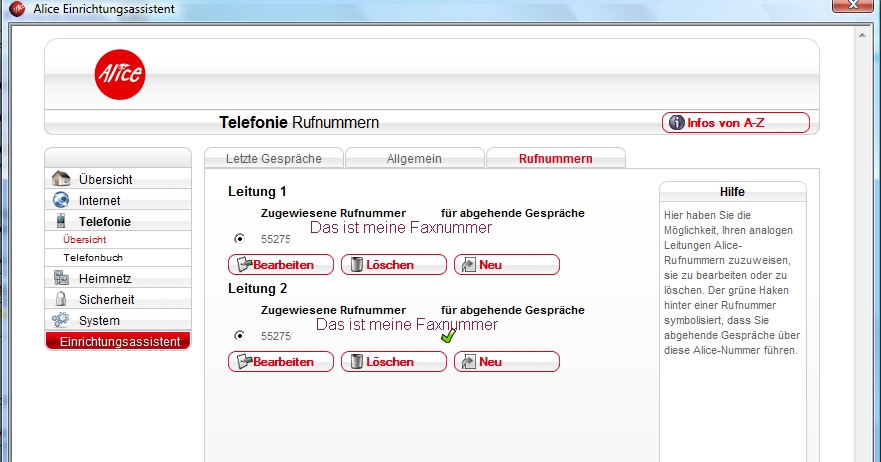Expand the Telefonie sidebar section
Viewport: 881px width, 462px height.
(104, 221)
